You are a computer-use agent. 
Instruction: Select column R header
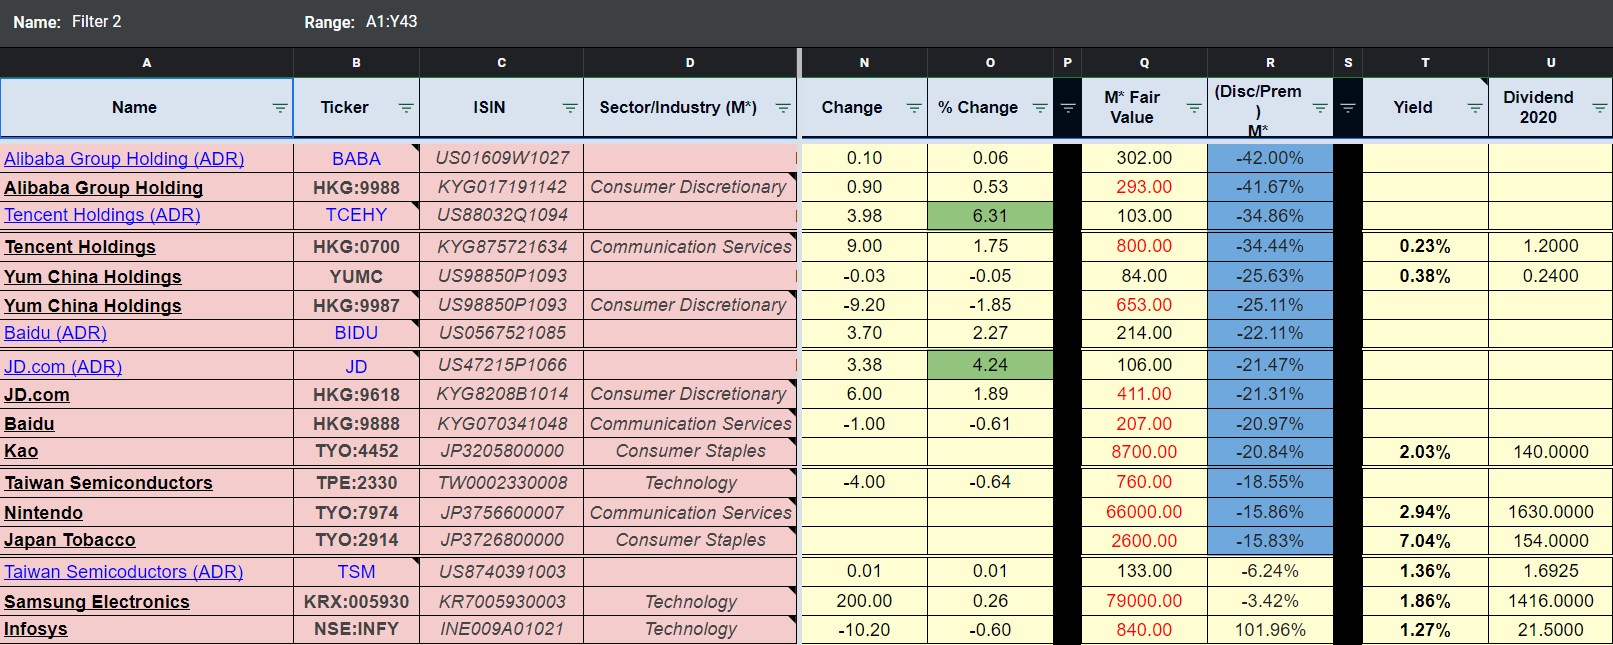tap(1271, 63)
